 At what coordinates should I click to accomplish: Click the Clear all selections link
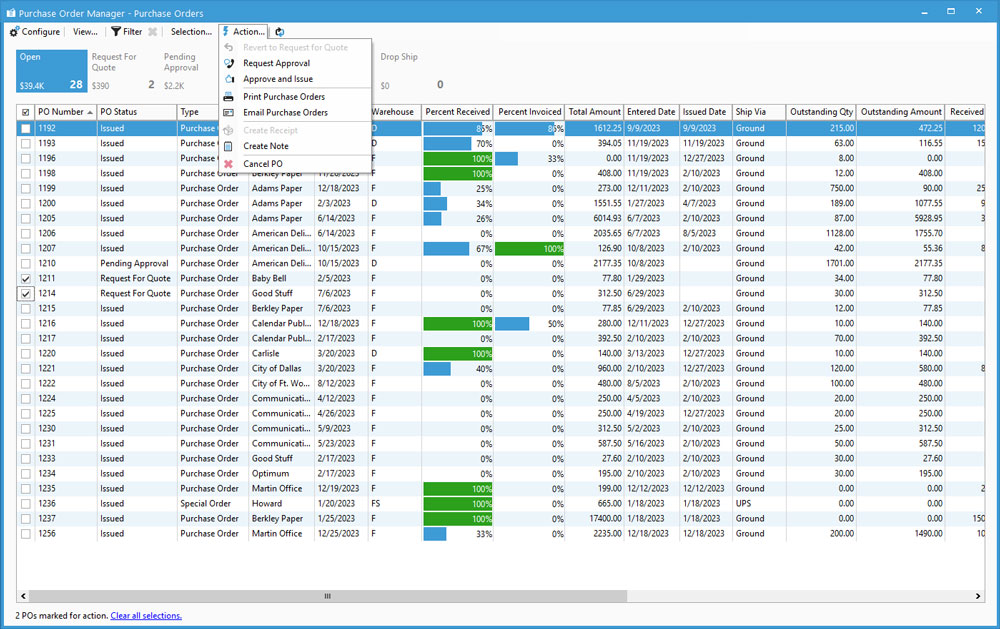pos(146,616)
